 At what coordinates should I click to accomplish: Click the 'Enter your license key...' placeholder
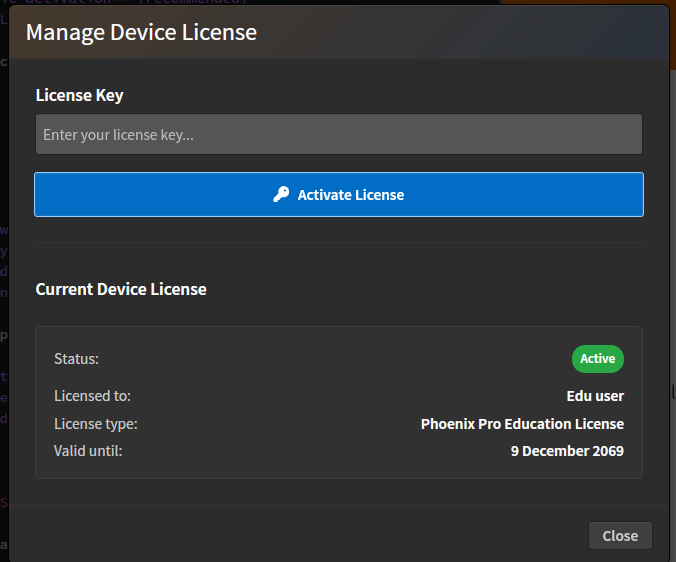coord(118,134)
